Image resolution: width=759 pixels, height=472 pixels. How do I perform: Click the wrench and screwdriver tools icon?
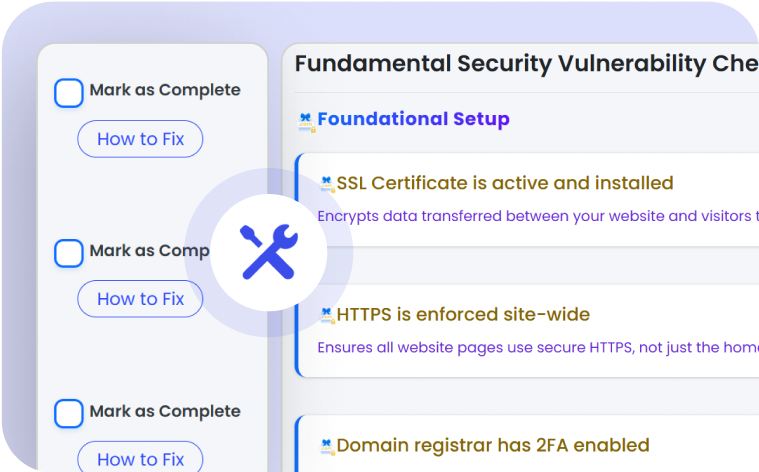click(268, 252)
